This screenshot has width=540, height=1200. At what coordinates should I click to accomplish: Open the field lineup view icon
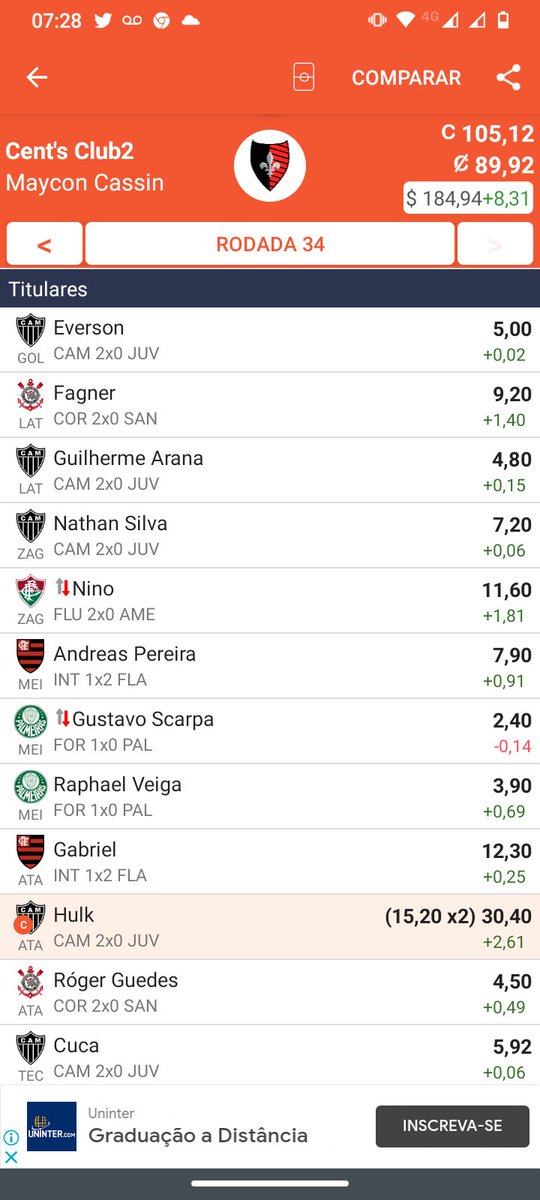coord(303,78)
